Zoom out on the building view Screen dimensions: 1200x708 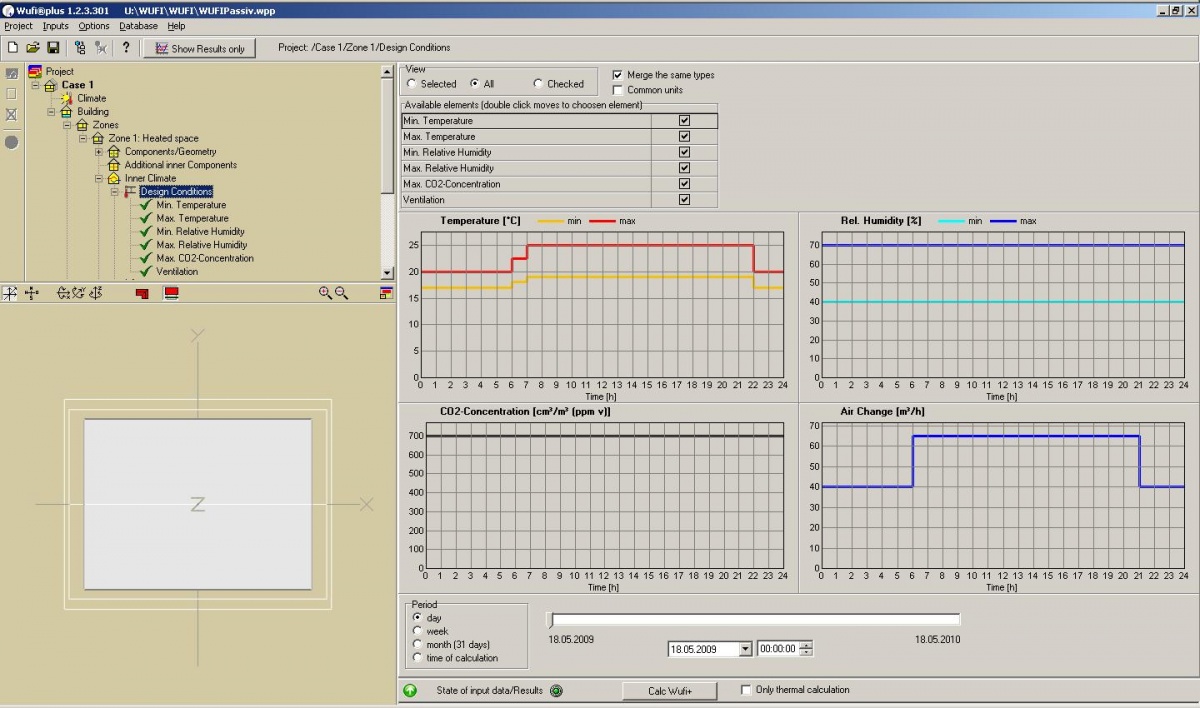pyautogui.click(x=342, y=293)
